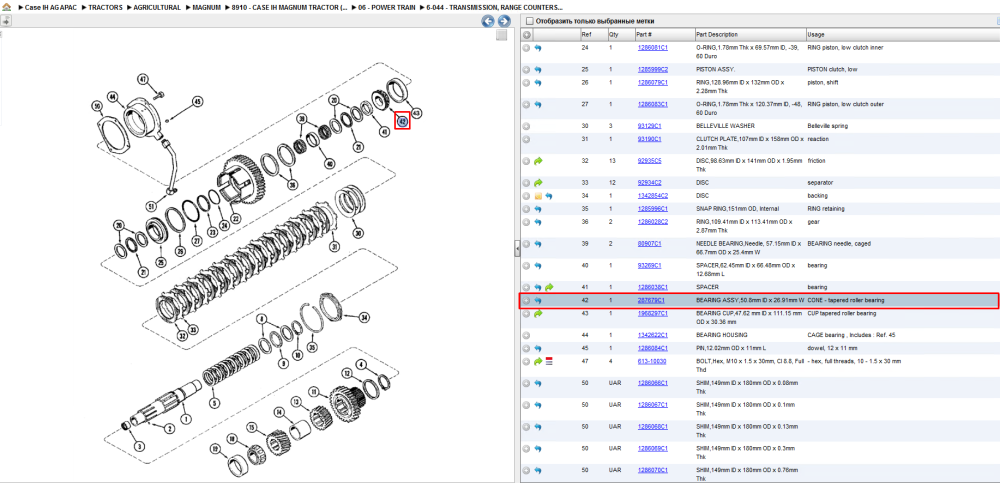Click the panel pin icon below home
Image resolution: width=1000 pixels, height=483 pixels.
pyautogui.click(x=6, y=21)
